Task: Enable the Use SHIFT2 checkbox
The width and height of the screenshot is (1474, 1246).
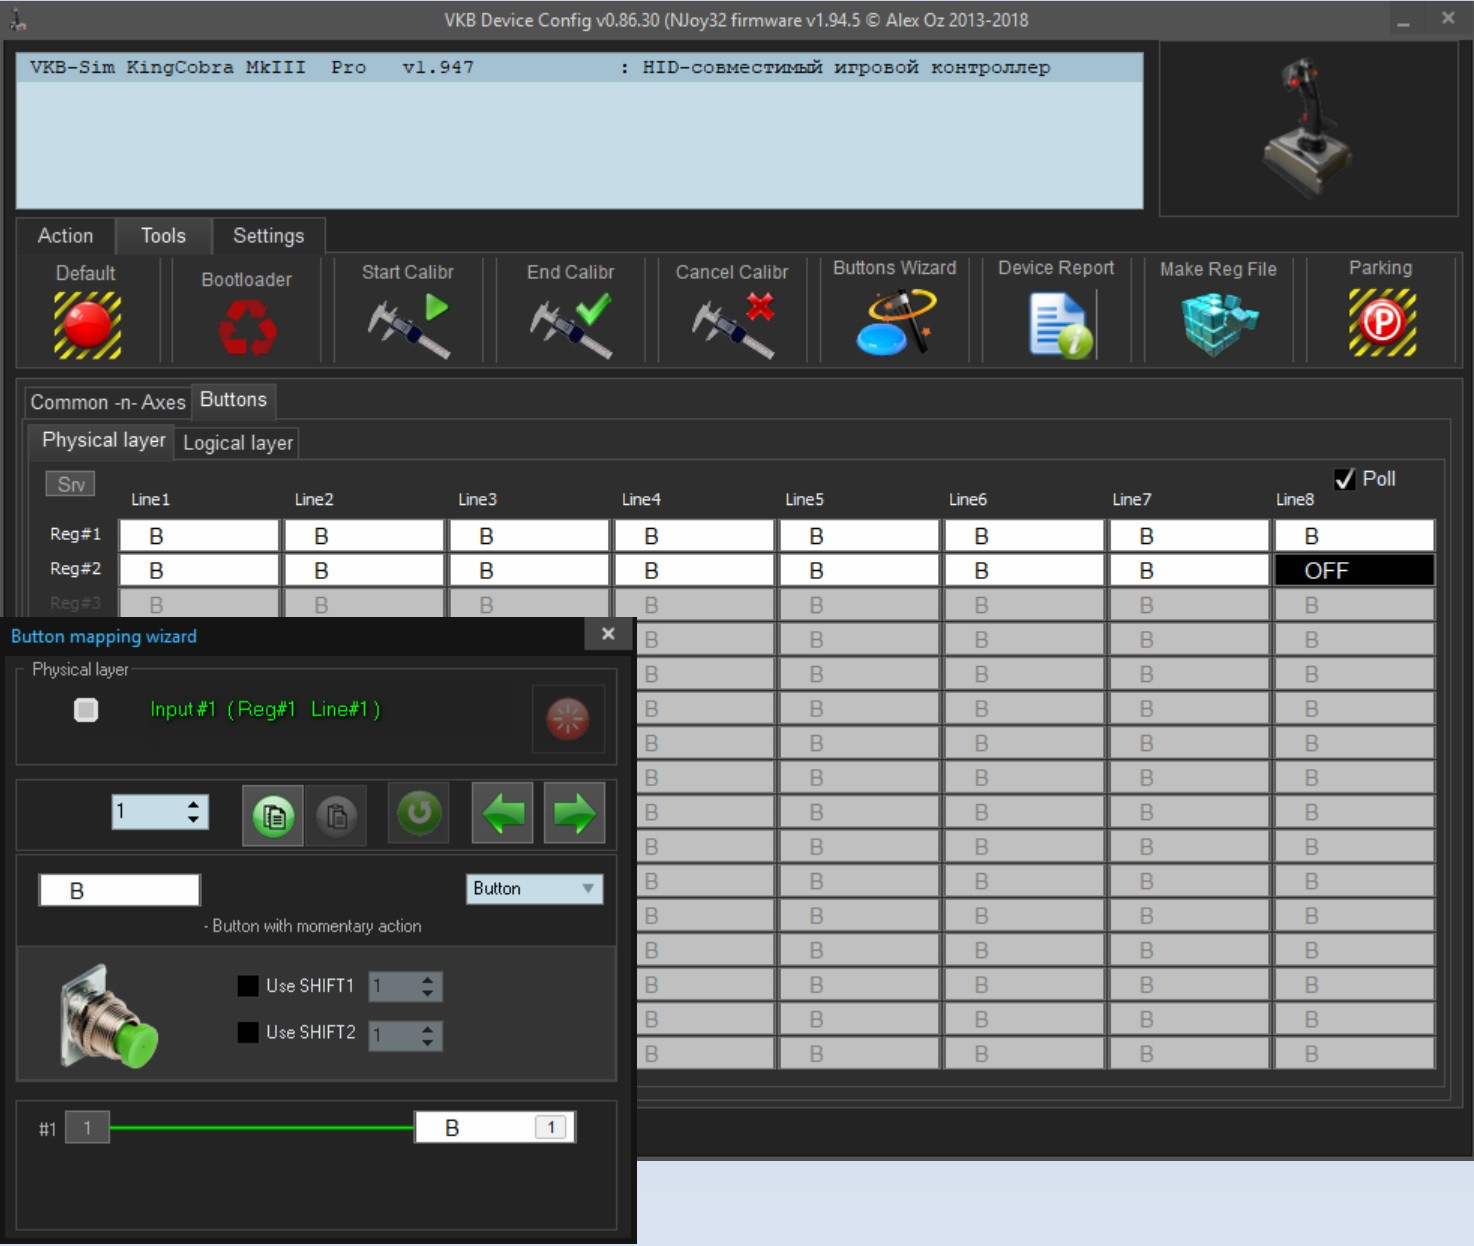Action: pos(247,1032)
